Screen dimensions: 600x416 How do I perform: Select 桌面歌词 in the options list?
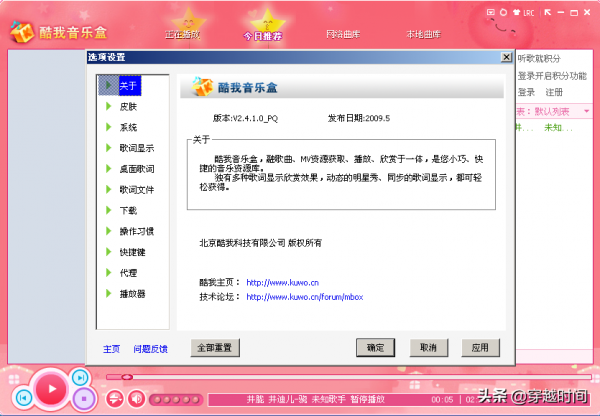137,169
